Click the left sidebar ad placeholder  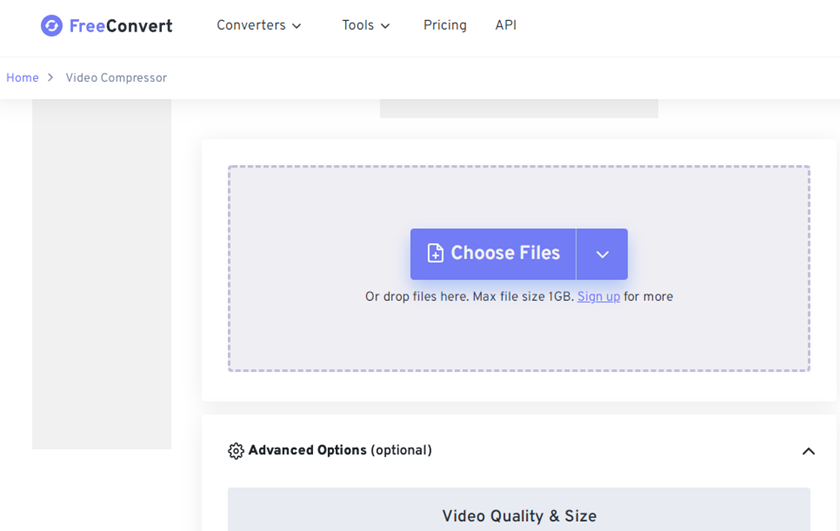click(102, 274)
